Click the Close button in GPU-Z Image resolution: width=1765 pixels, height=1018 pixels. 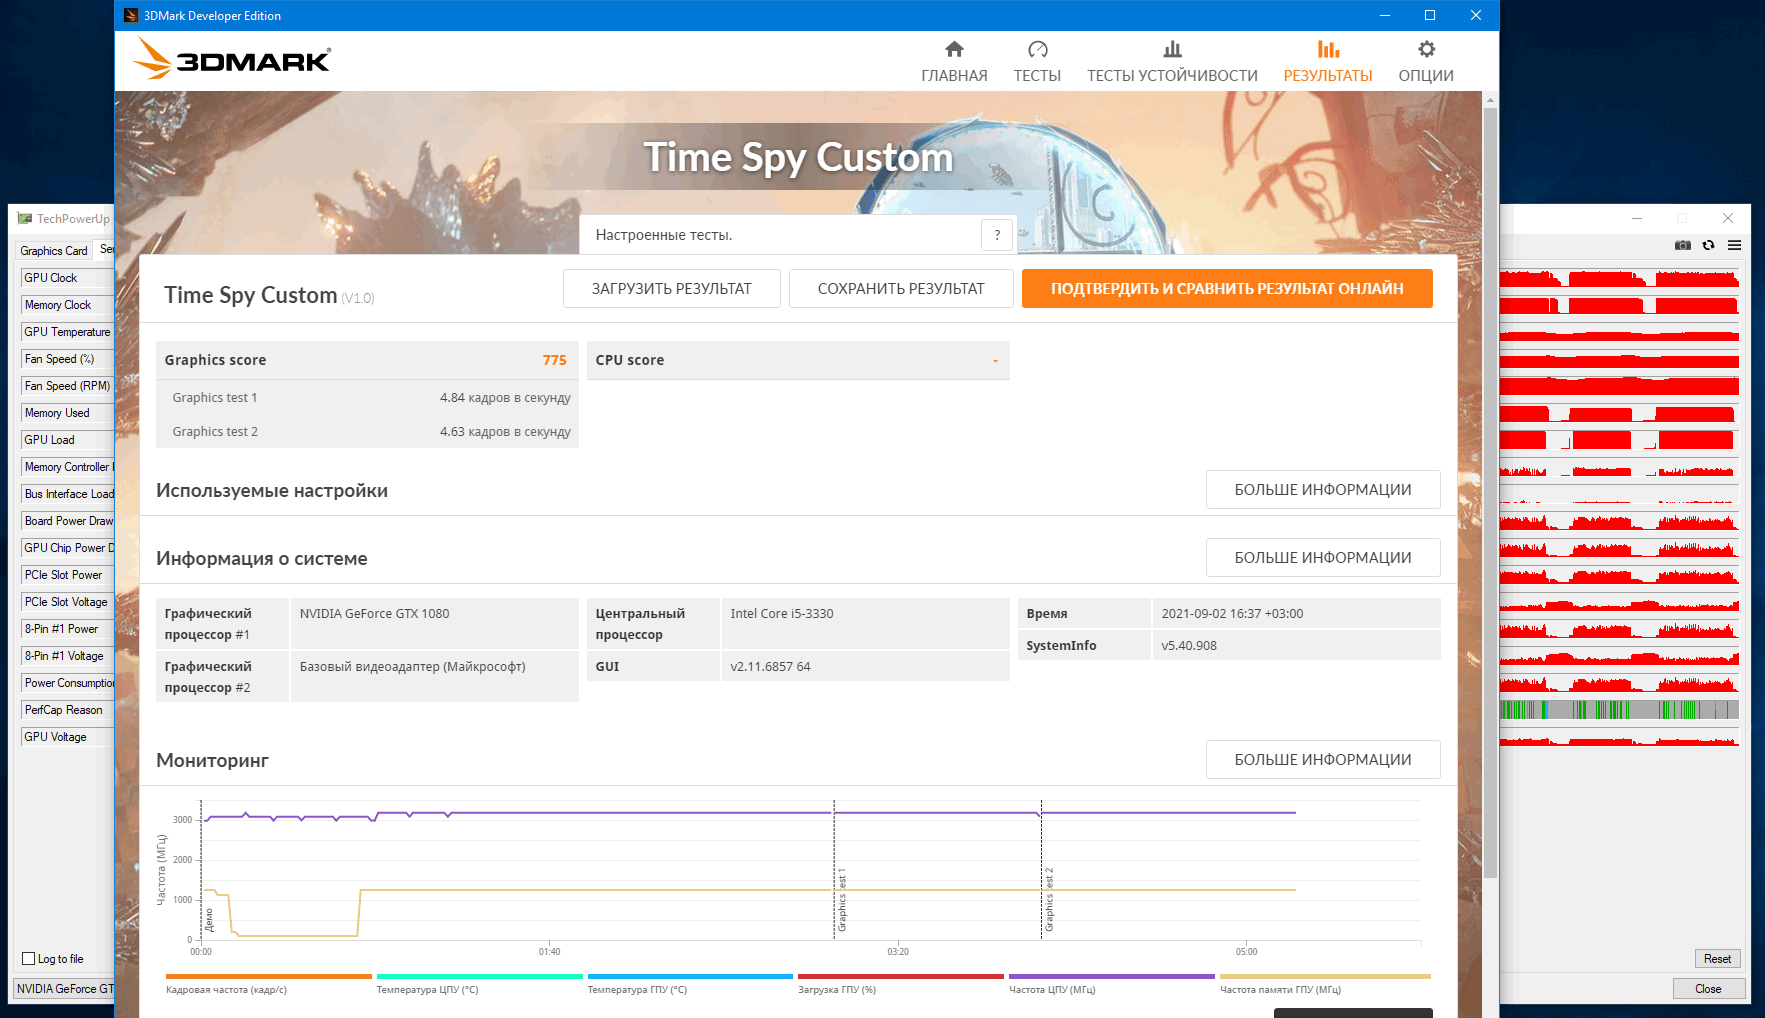(1708, 989)
